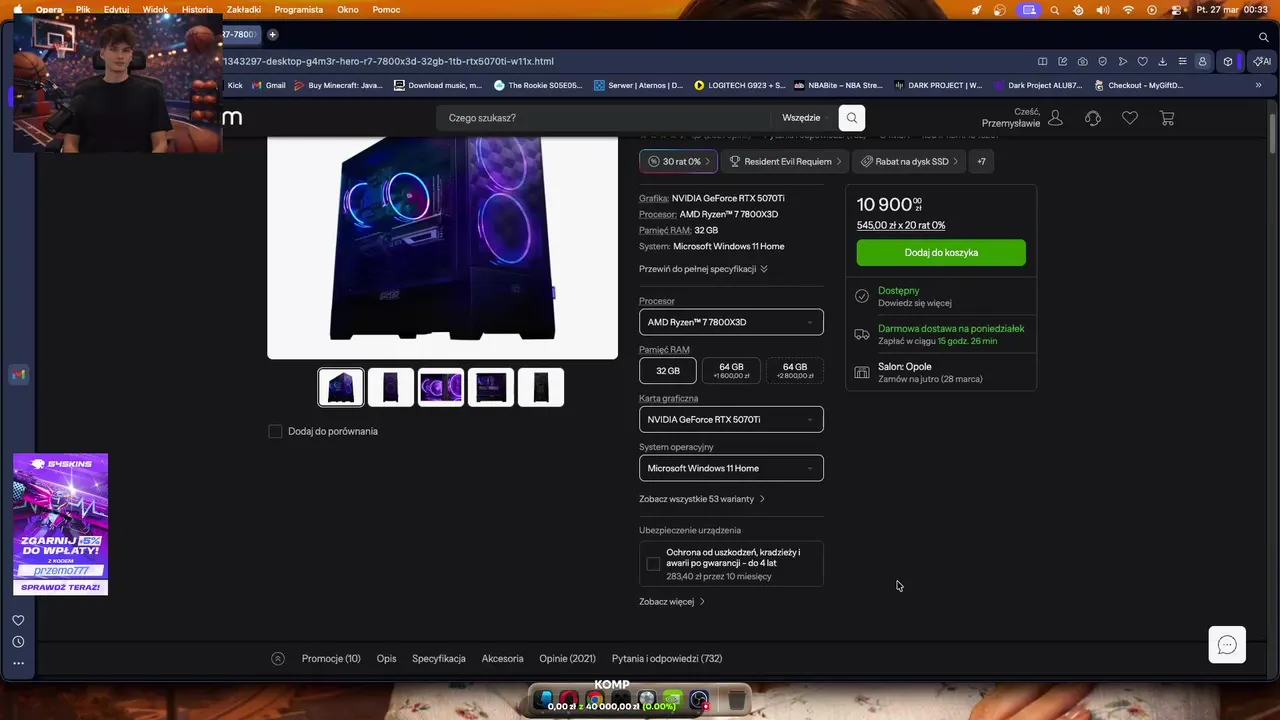This screenshot has width=1280, height=720.
Task: Open the 545,00 zł x 20 rat 0% link
Action: [901, 226]
